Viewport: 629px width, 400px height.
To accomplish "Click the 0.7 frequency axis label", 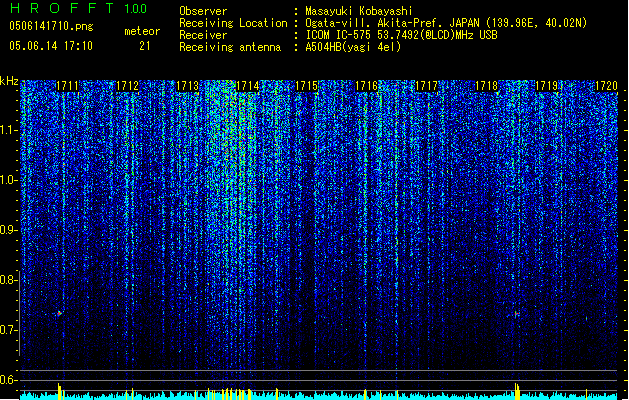I will [x=8, y=330].
